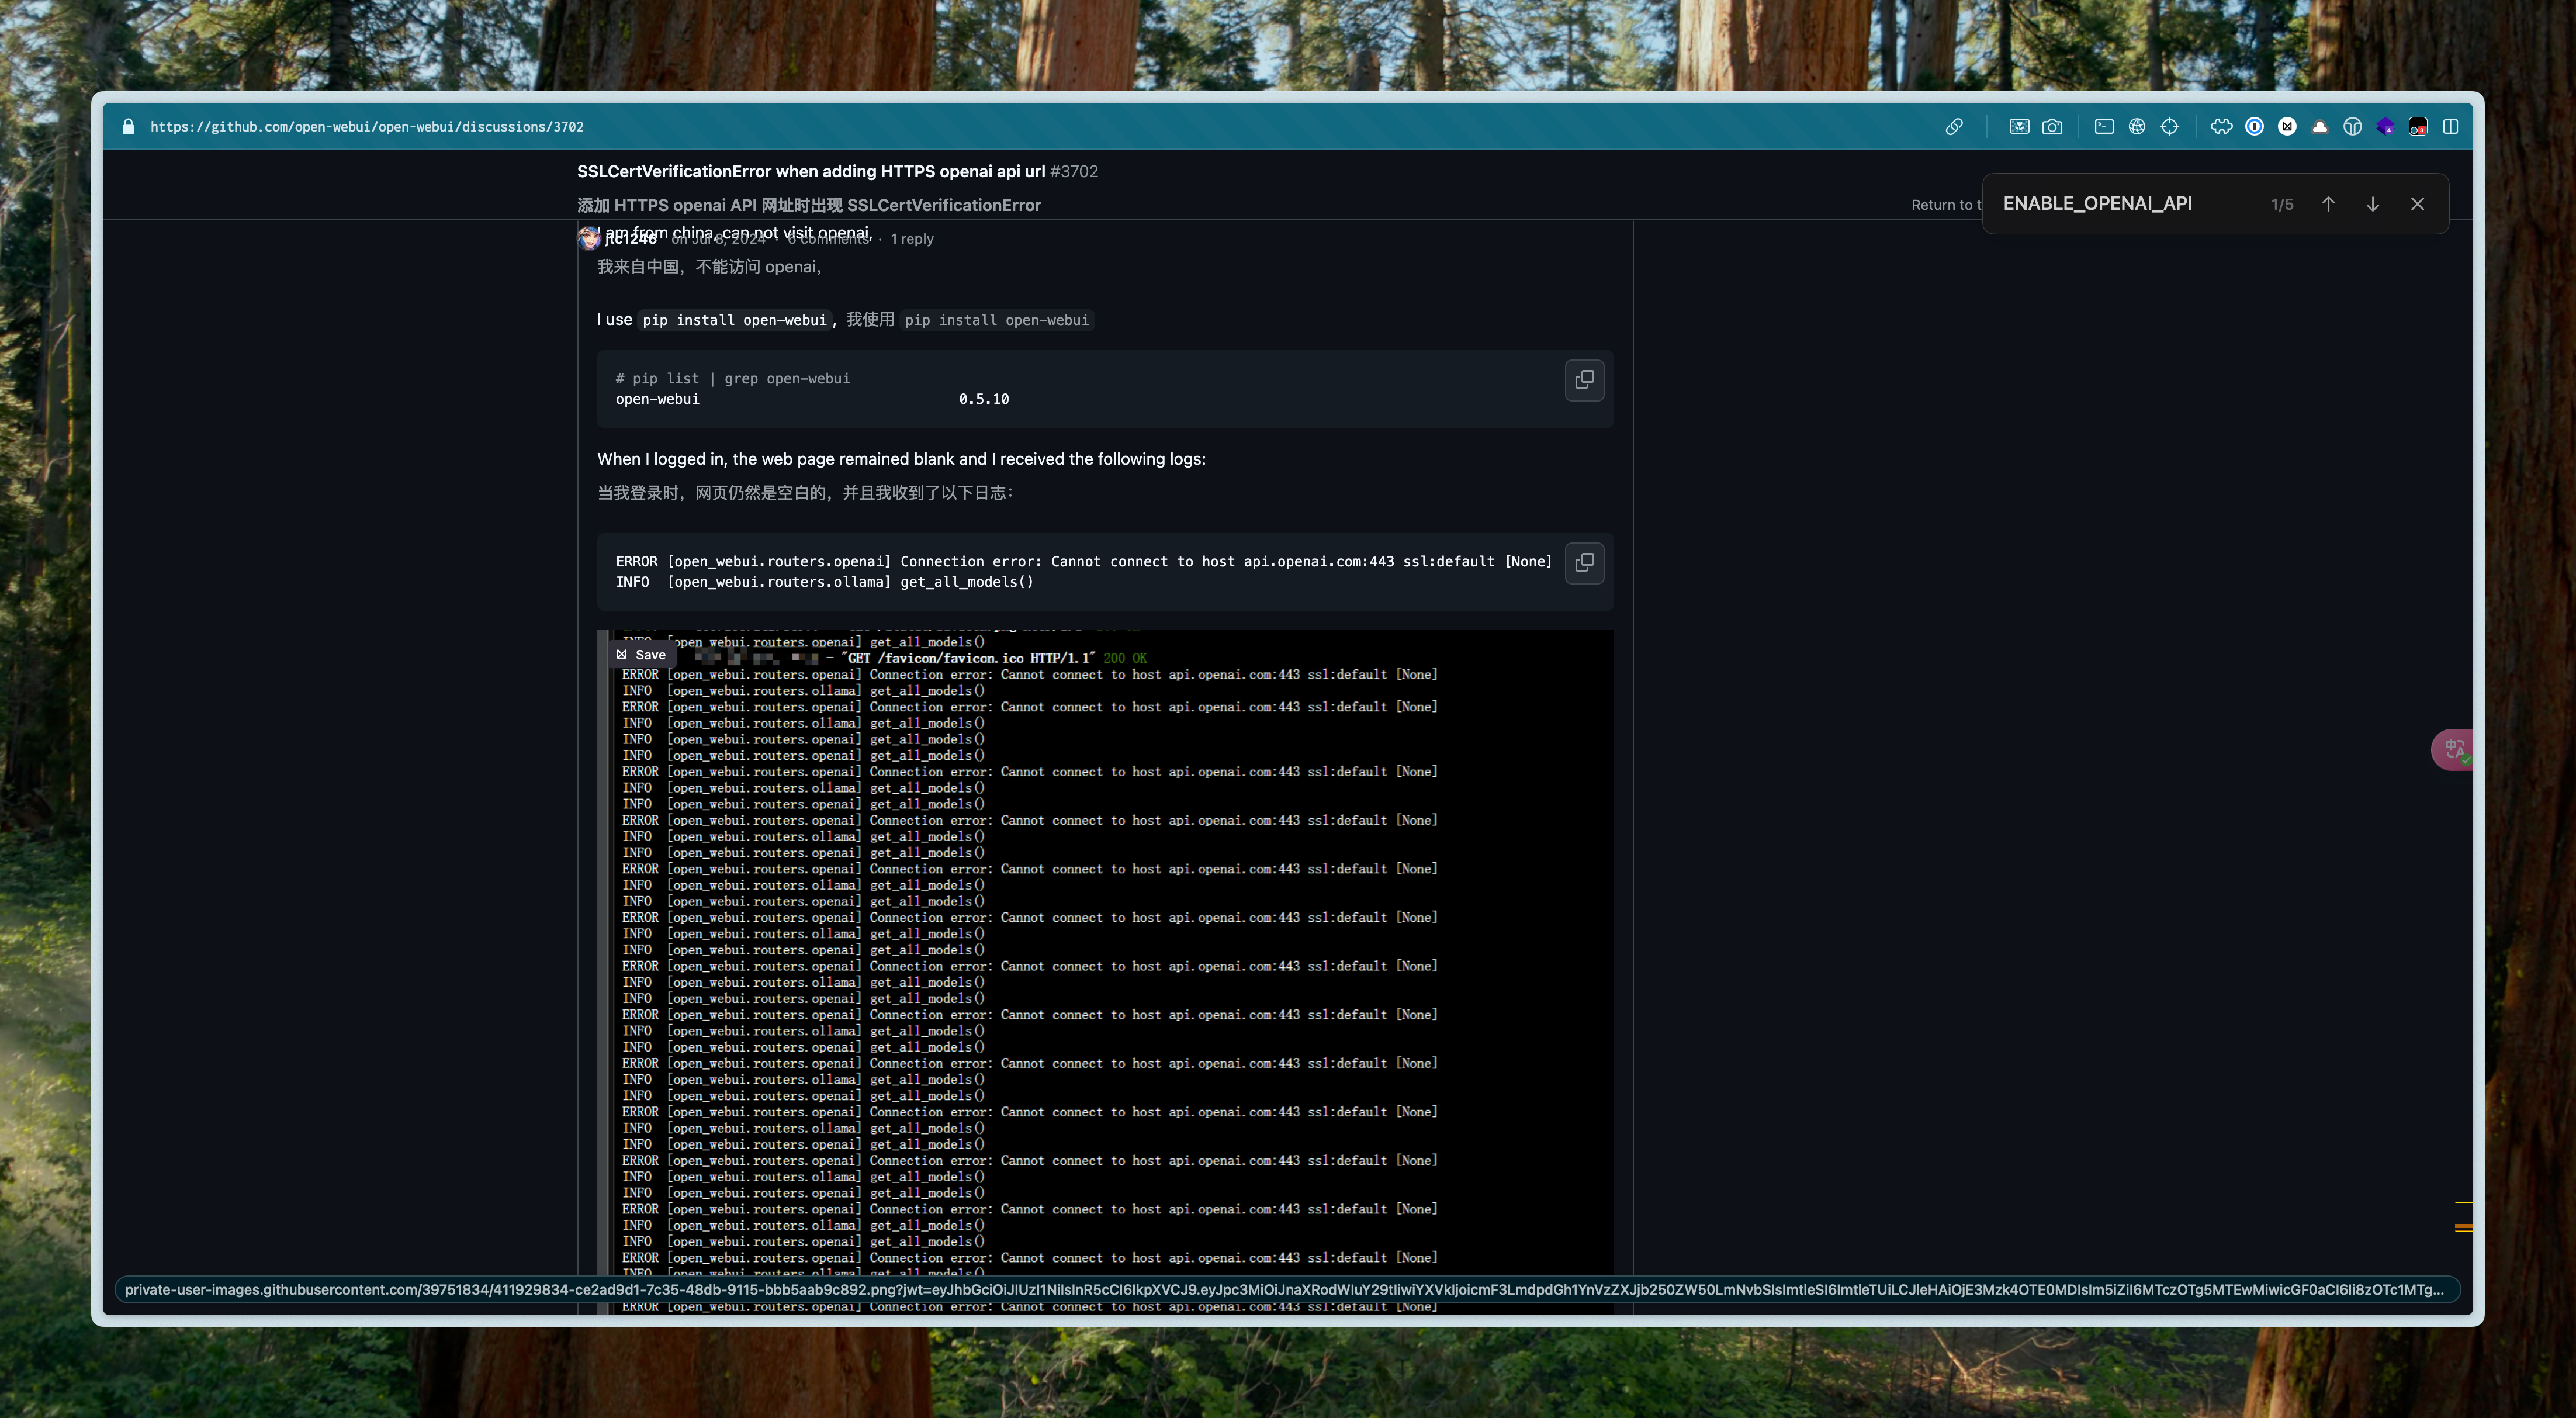Open the black extension icon with badge 3
Screen dimensions: 2576x1418
click(x=2418, y=127)
